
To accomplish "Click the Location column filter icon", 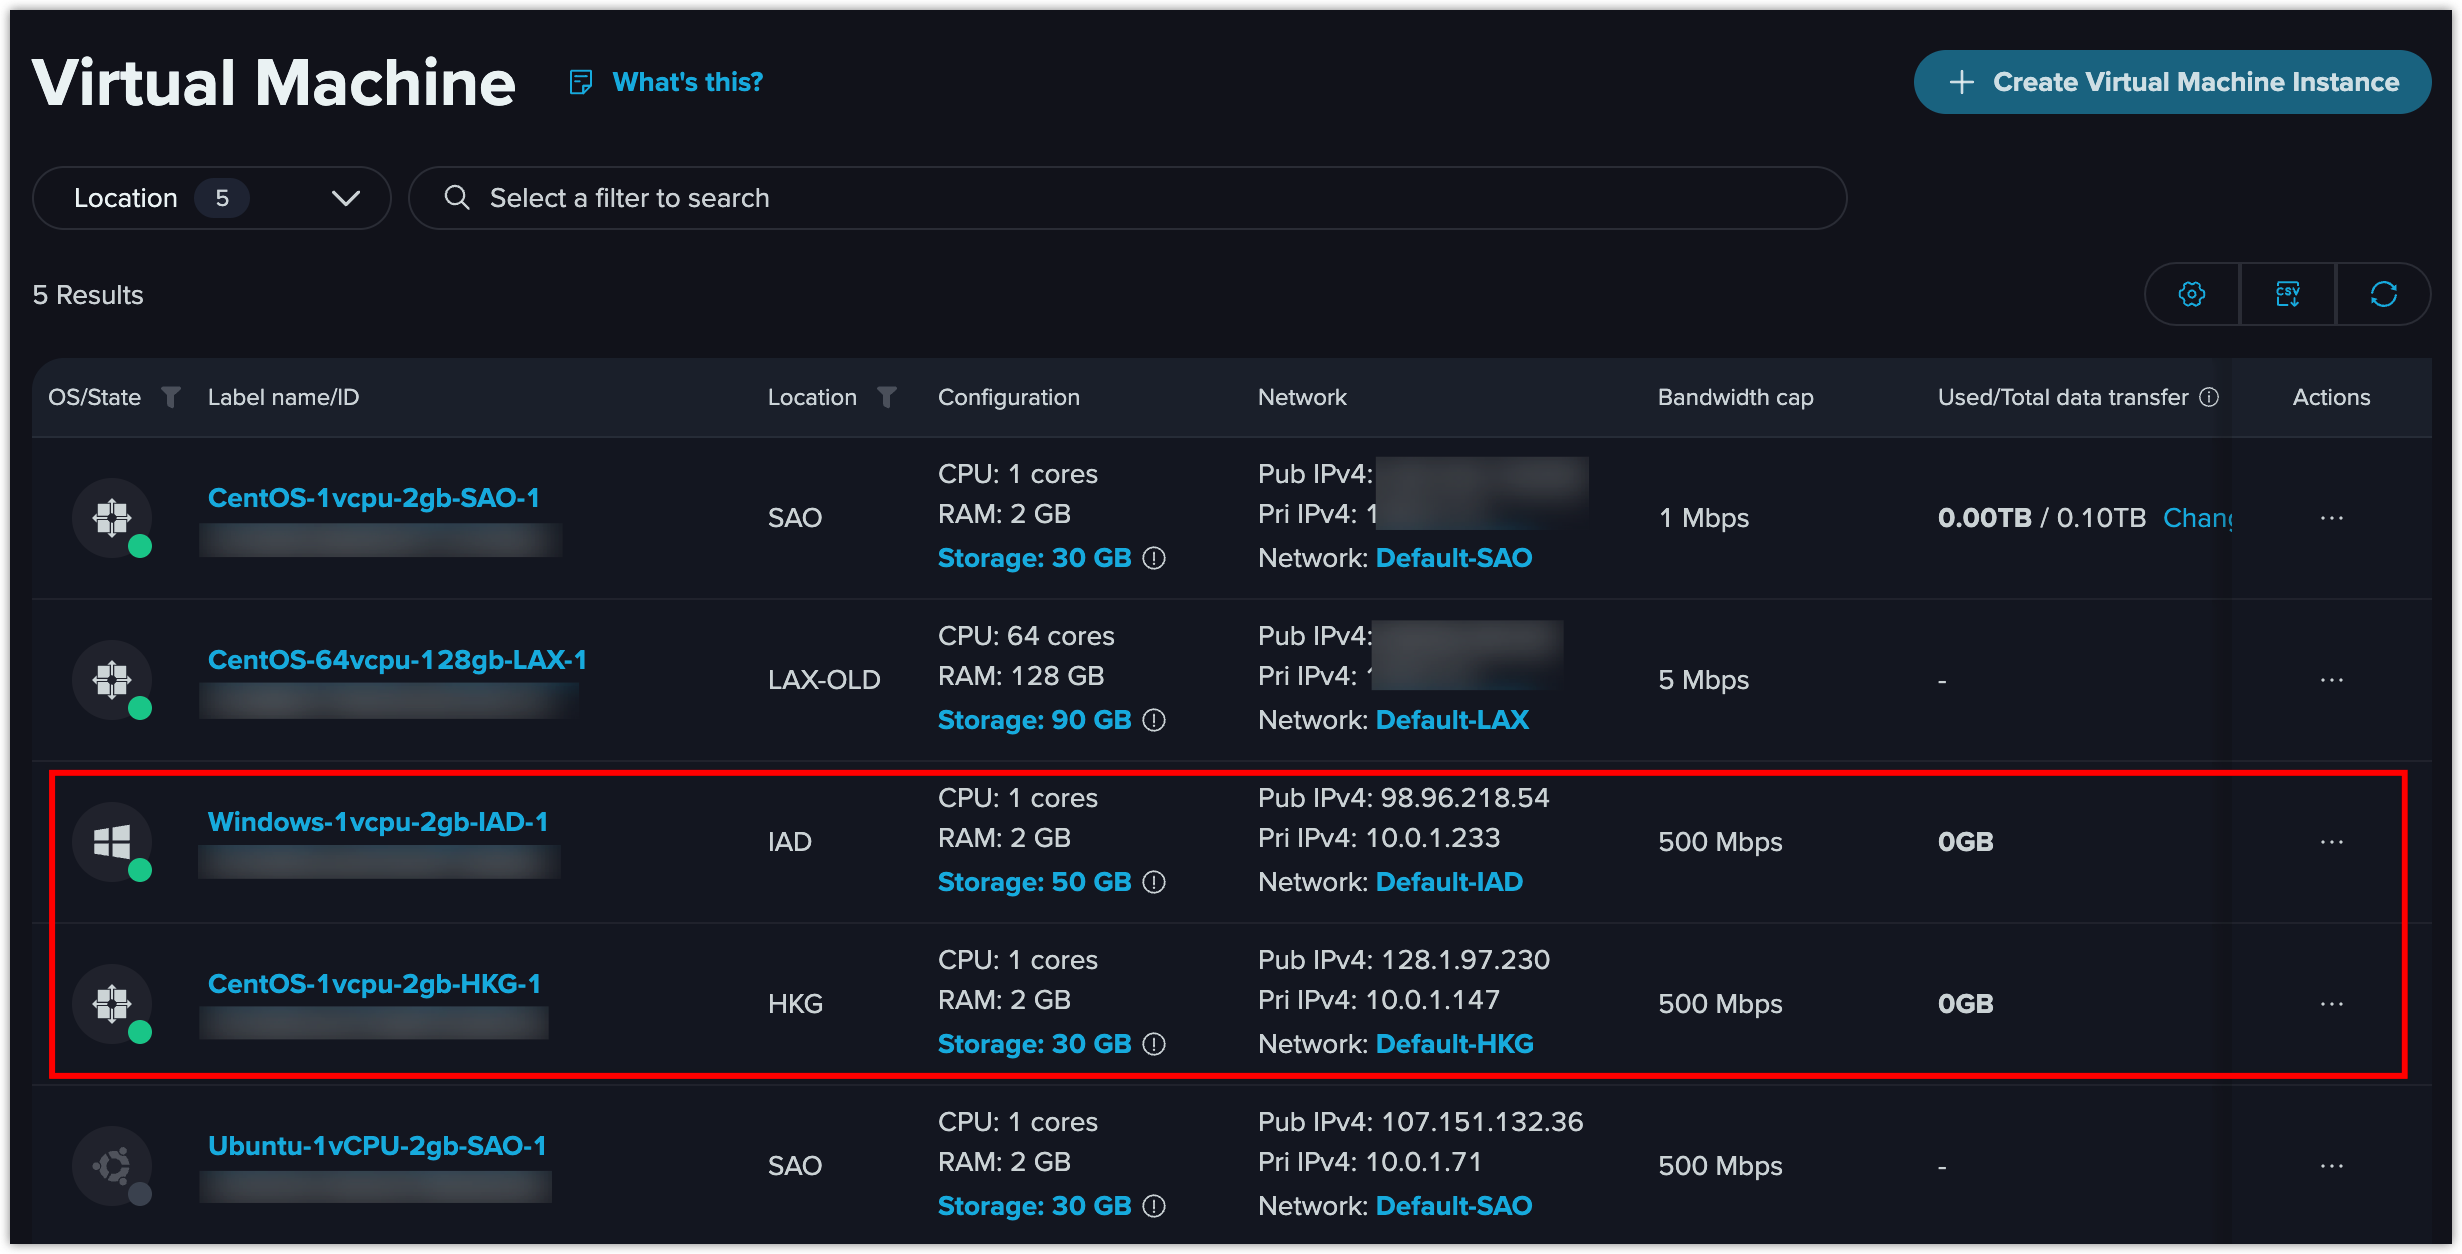I will click(x=887, y=397).
